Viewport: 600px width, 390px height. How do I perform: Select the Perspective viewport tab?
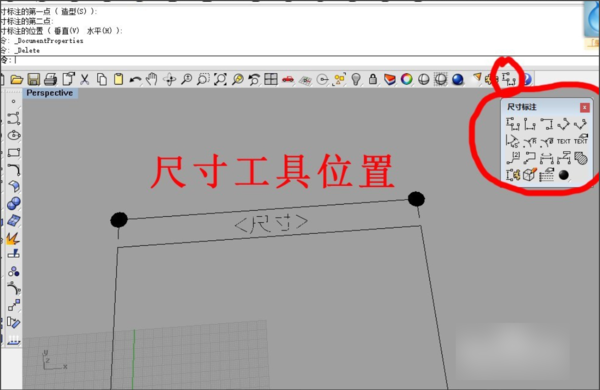[50, 93]
